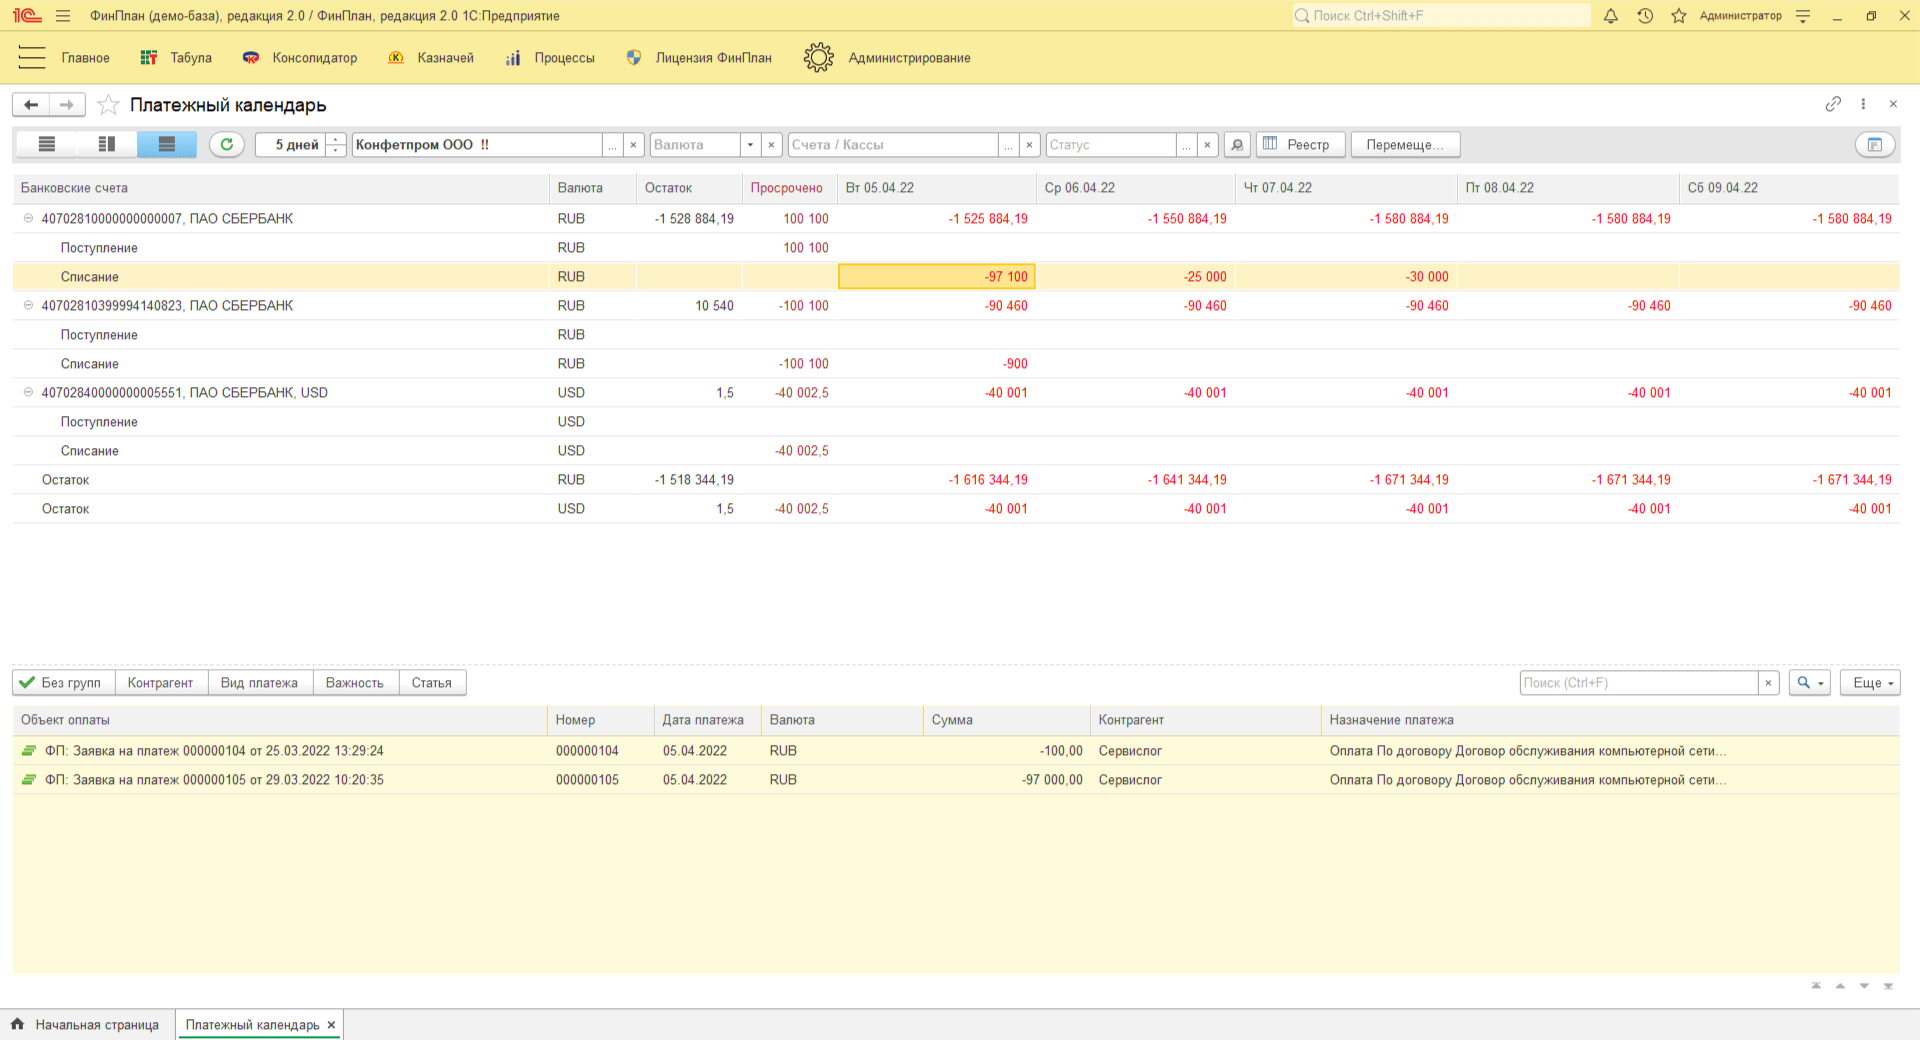
Task: Switch to the first list view mode
Action: (x=46, y=145)
